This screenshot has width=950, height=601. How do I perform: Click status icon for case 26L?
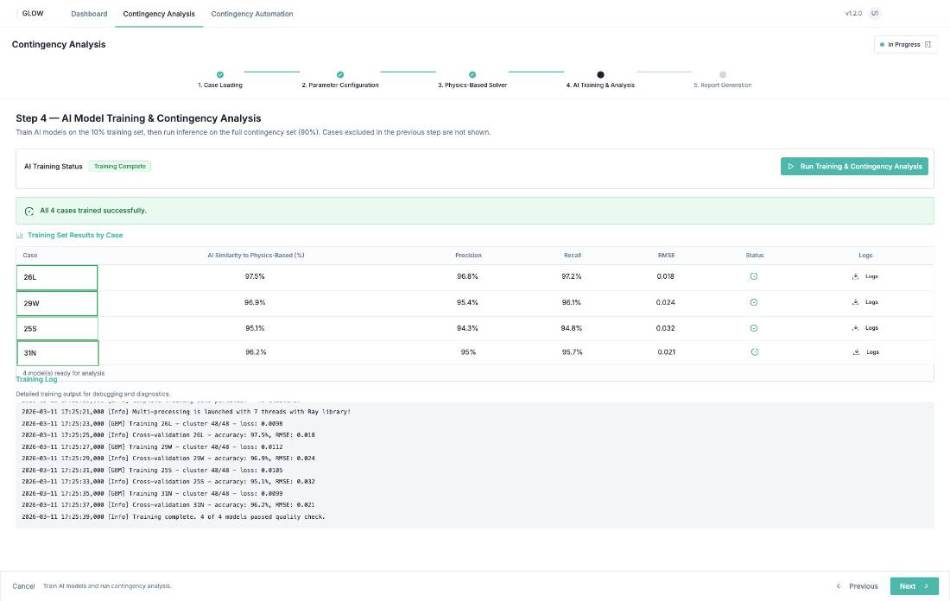pos(754,276)
